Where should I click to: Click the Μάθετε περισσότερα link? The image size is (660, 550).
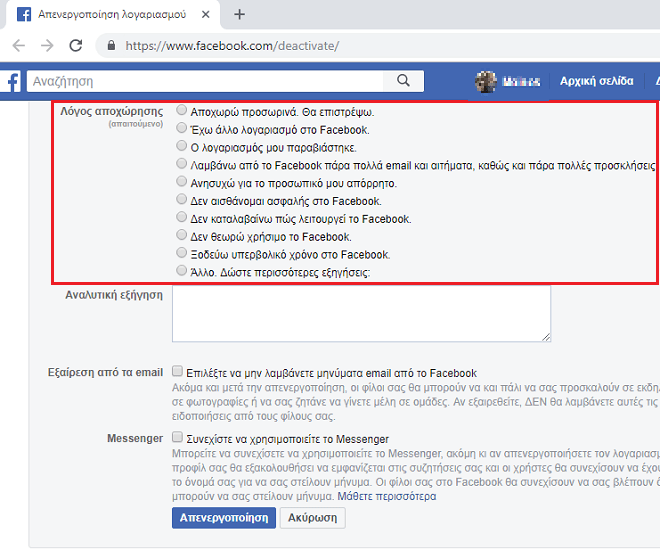coord(386,497)
